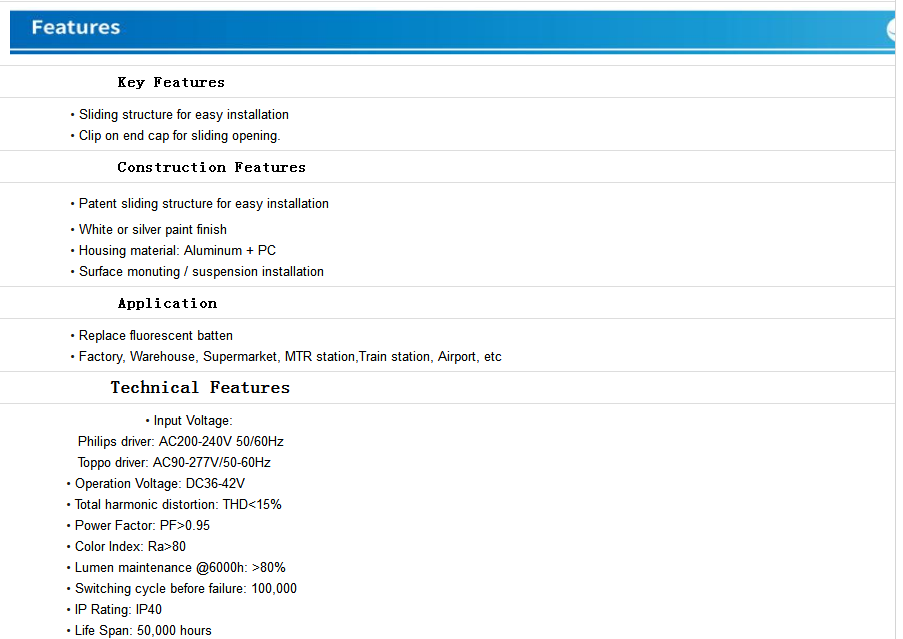Click the Factory, Warehouse, Supermarket line
This screenshot has width=903, height=639.
pyautogui.click(x=290, y=357)
